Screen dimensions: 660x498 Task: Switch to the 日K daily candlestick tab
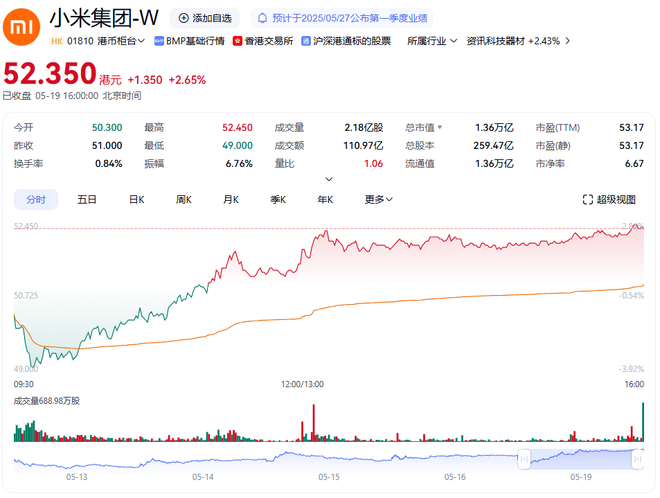click(137, 200)
